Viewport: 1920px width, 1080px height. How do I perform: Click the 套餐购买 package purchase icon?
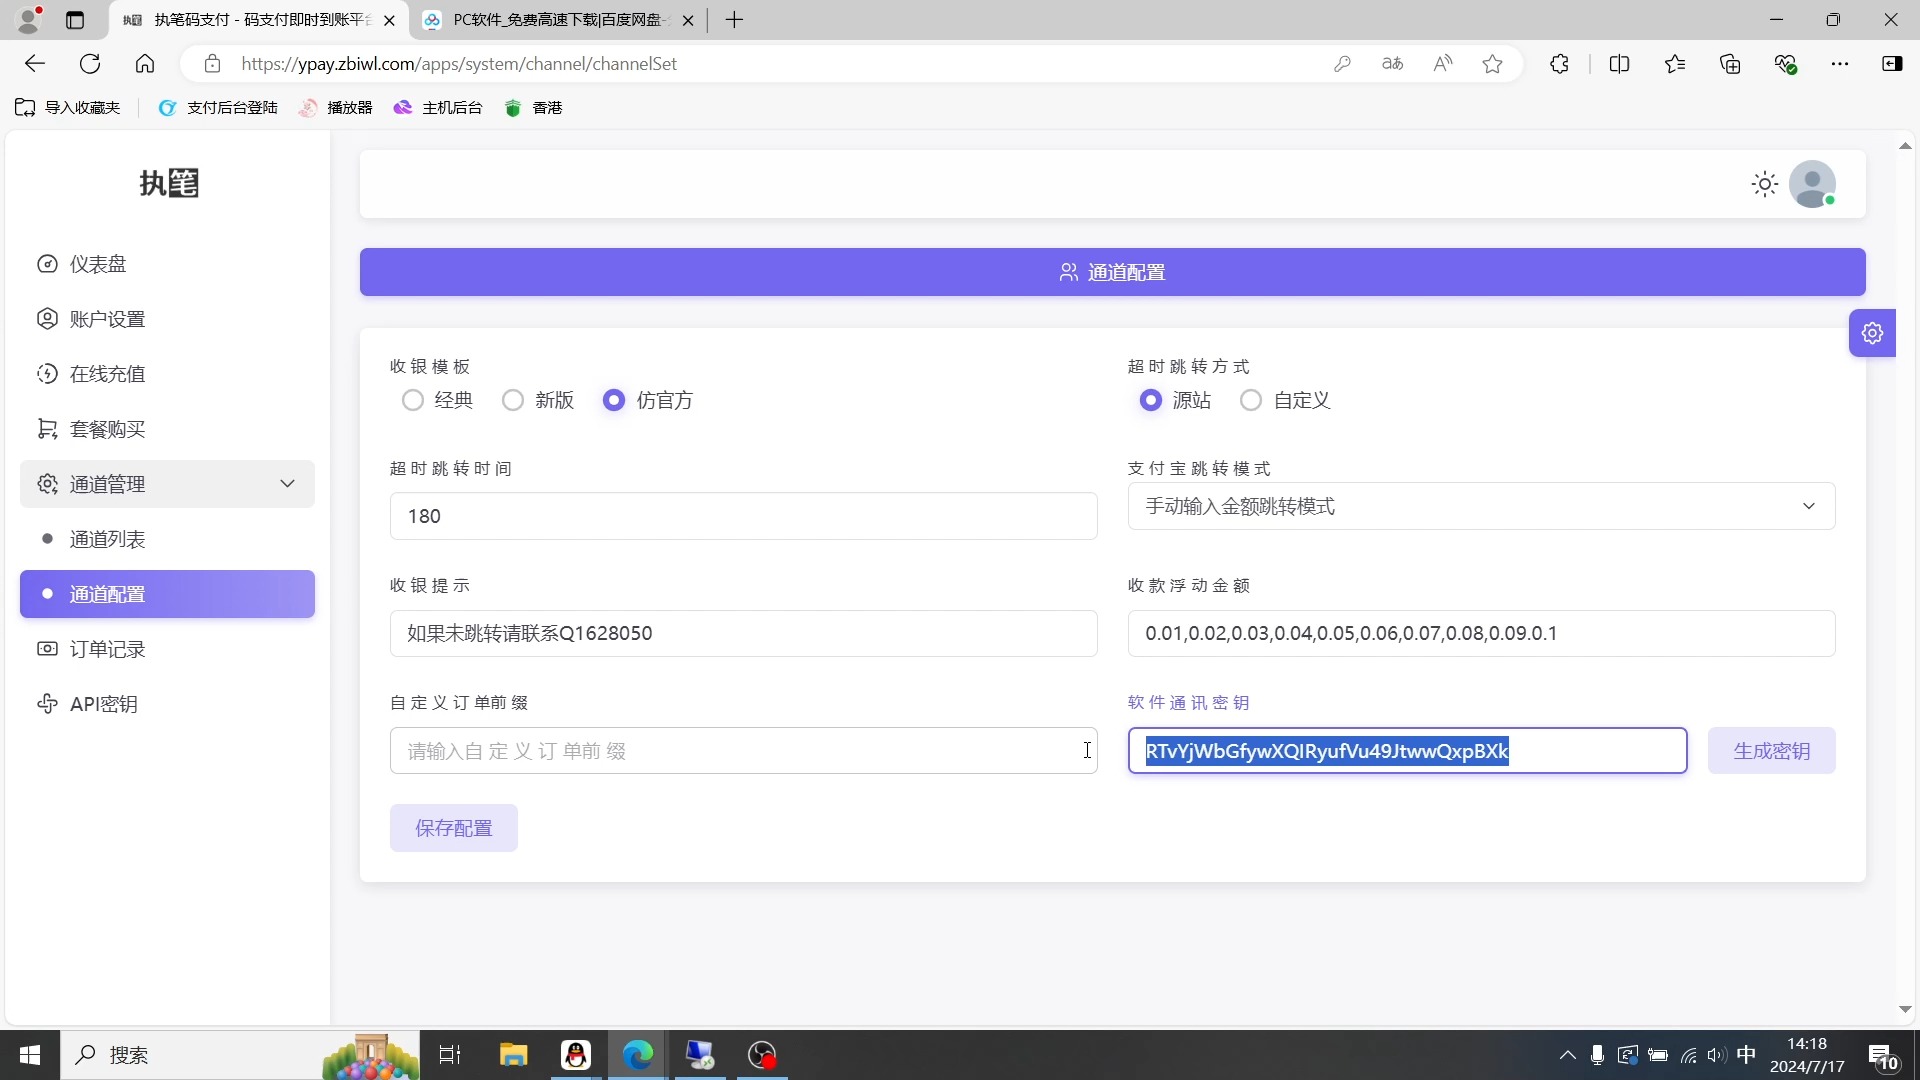[47, 430]
